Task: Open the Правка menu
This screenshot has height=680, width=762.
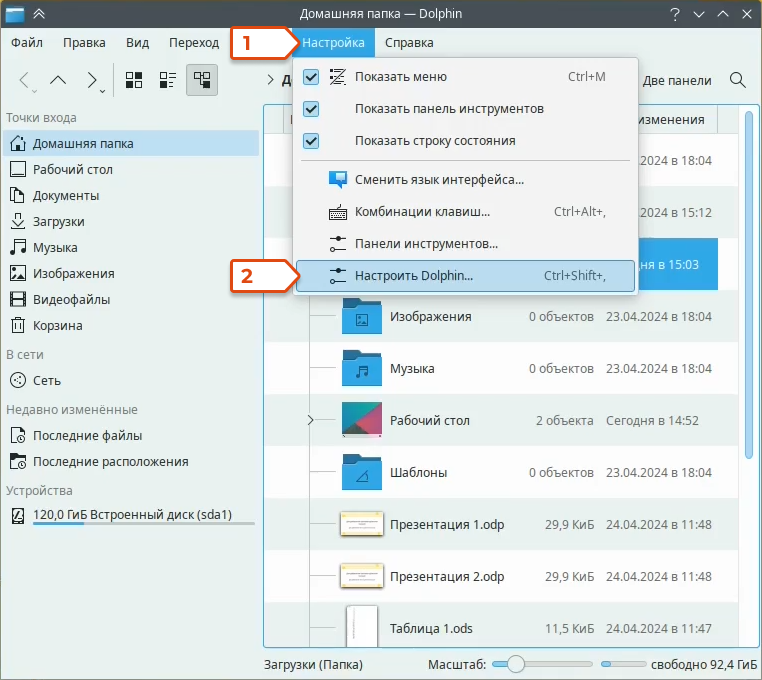Action: pos(84,43)
